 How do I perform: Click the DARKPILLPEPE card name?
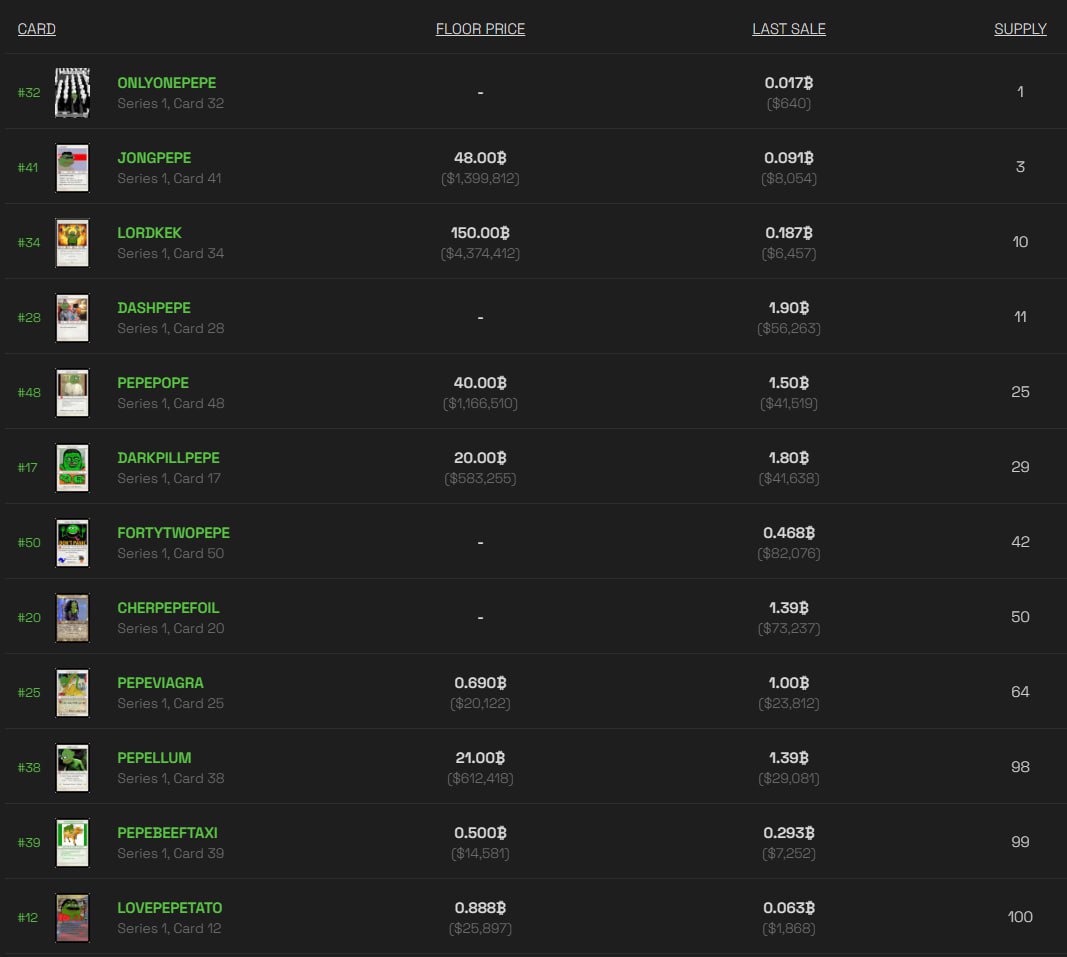click(169, 457)
